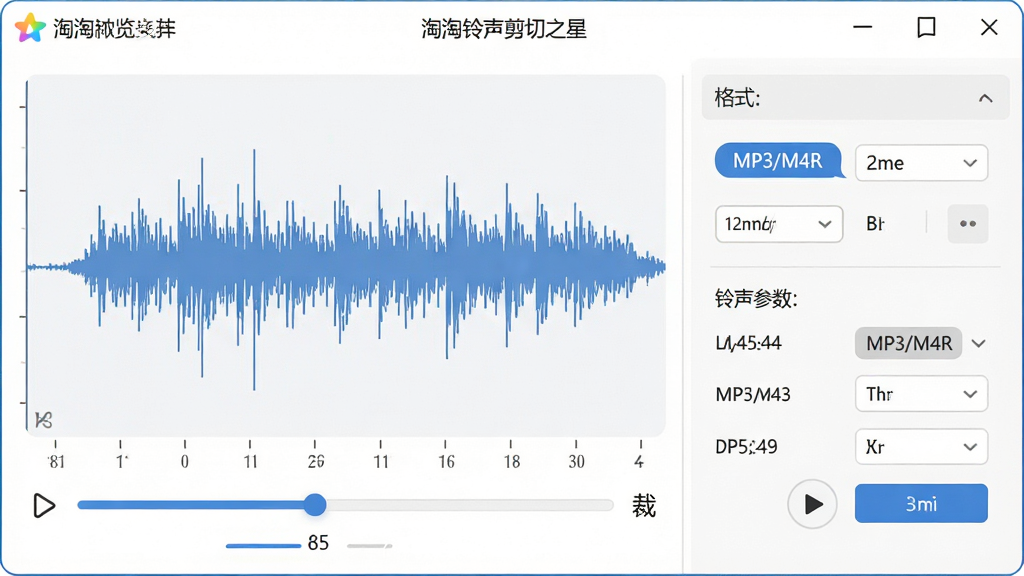Click the two-dot options button
The height and width of the screenshot is (576, 1024).
click(967, 224)
